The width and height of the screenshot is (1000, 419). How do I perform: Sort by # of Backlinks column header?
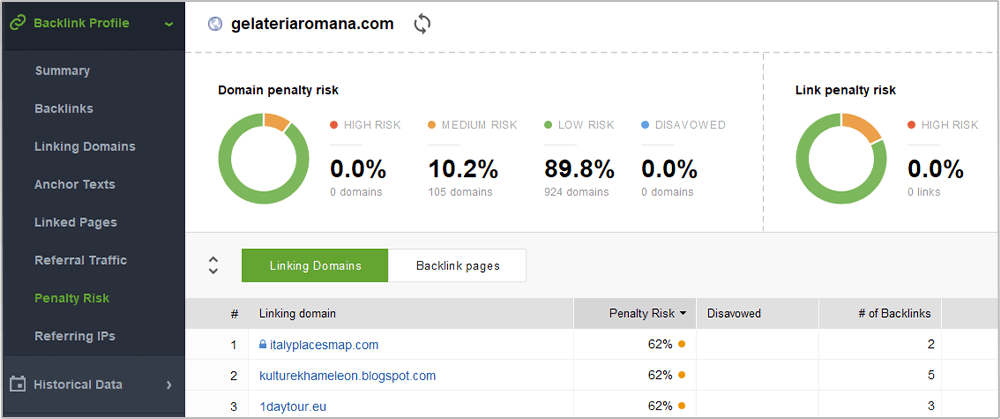[x=894, y=313]
